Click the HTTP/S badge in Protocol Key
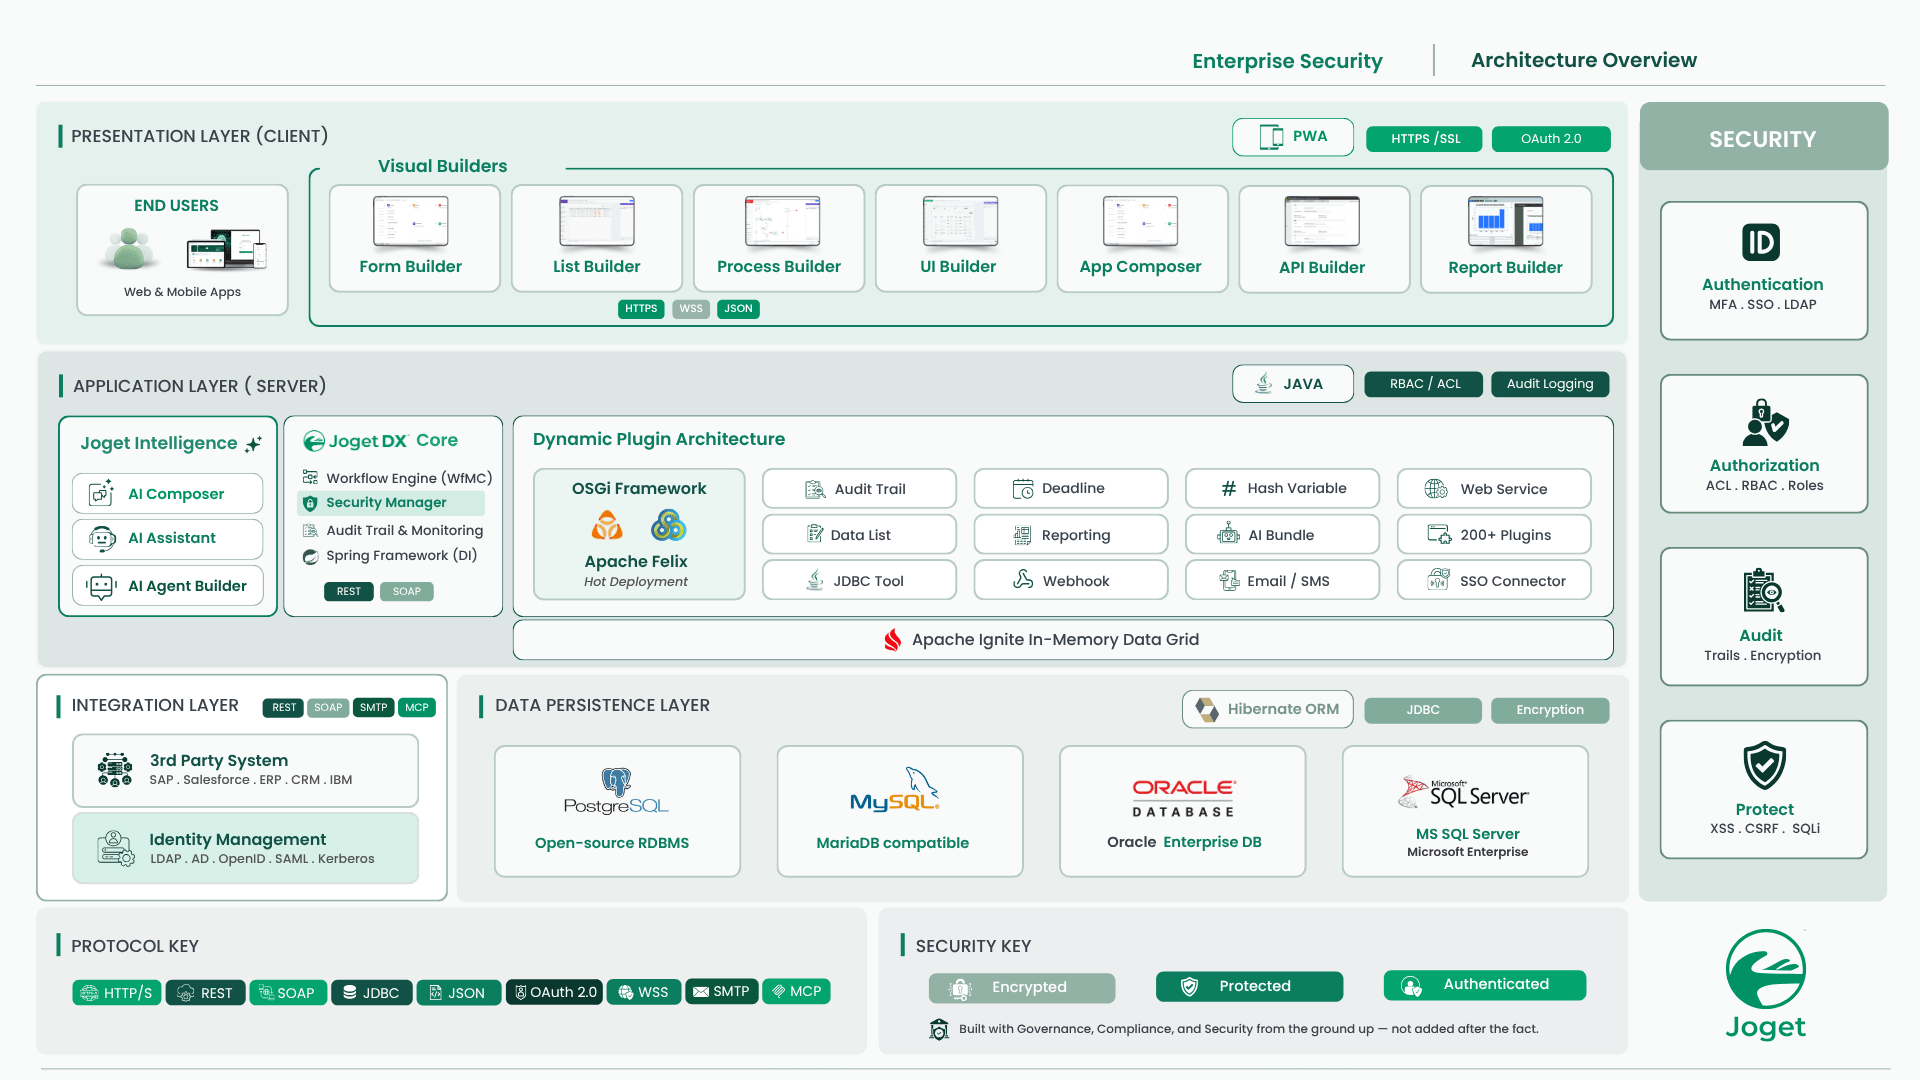The height and width of the screenshot is (1080, 1920). pyautogui.click(x=117, y=992)
